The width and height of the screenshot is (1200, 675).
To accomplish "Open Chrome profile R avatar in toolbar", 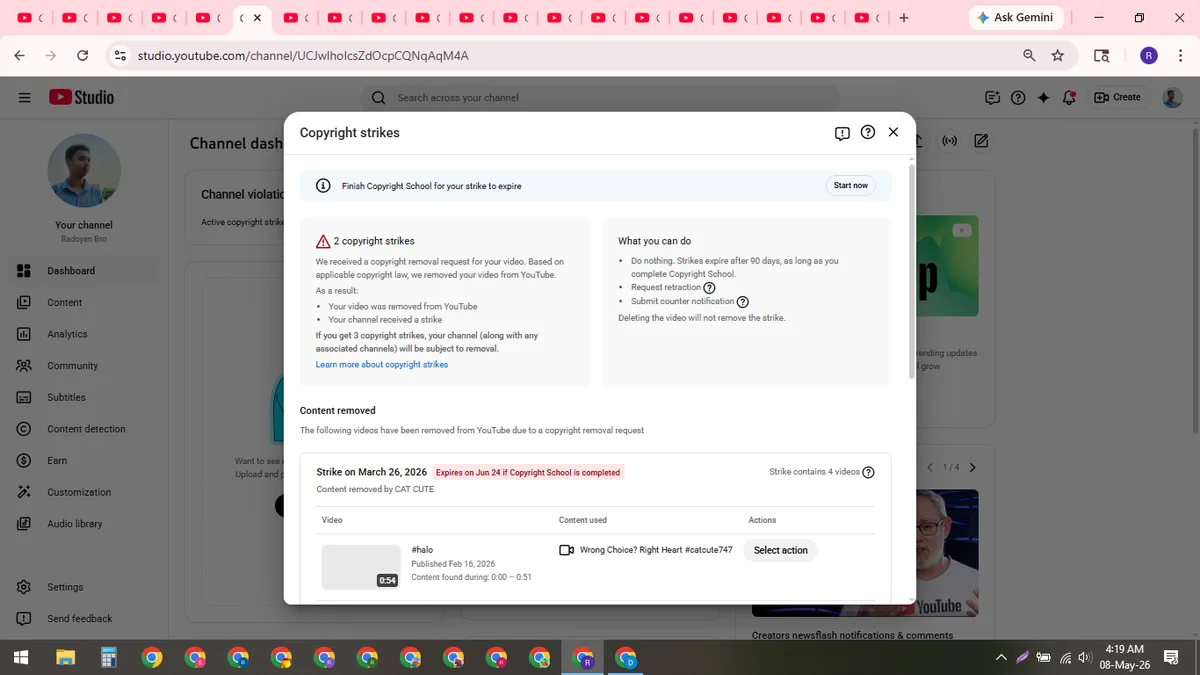I will coord(1149,56).
